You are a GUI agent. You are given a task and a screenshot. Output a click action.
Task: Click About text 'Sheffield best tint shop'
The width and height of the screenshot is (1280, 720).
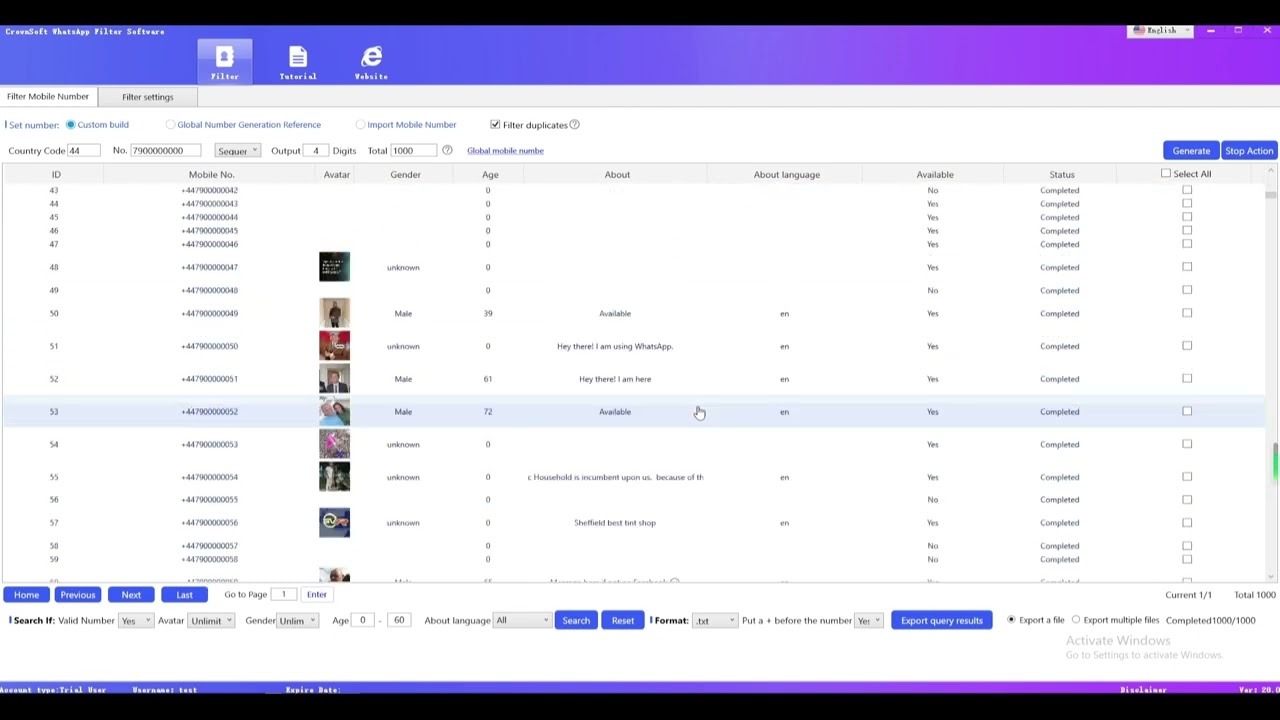[615, 523]
